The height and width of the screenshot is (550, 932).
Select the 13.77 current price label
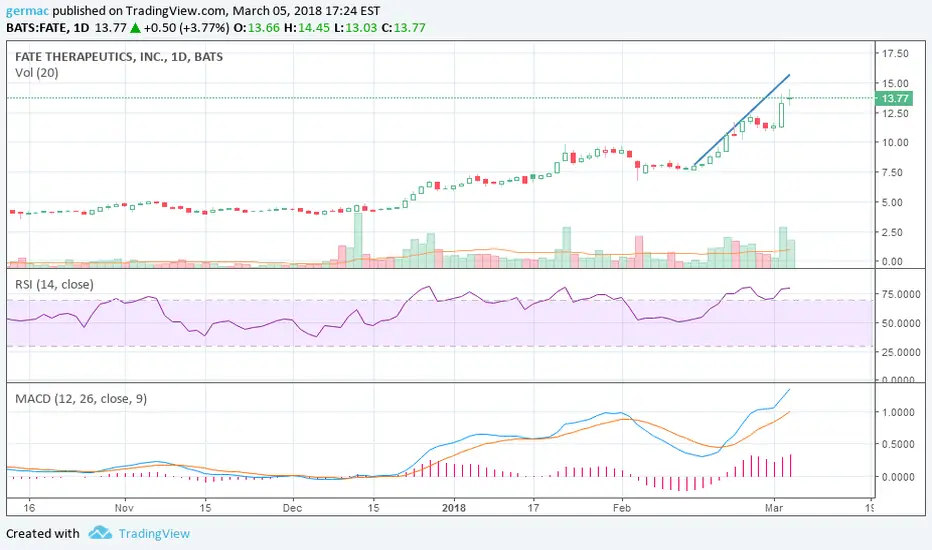pos(894,99)
